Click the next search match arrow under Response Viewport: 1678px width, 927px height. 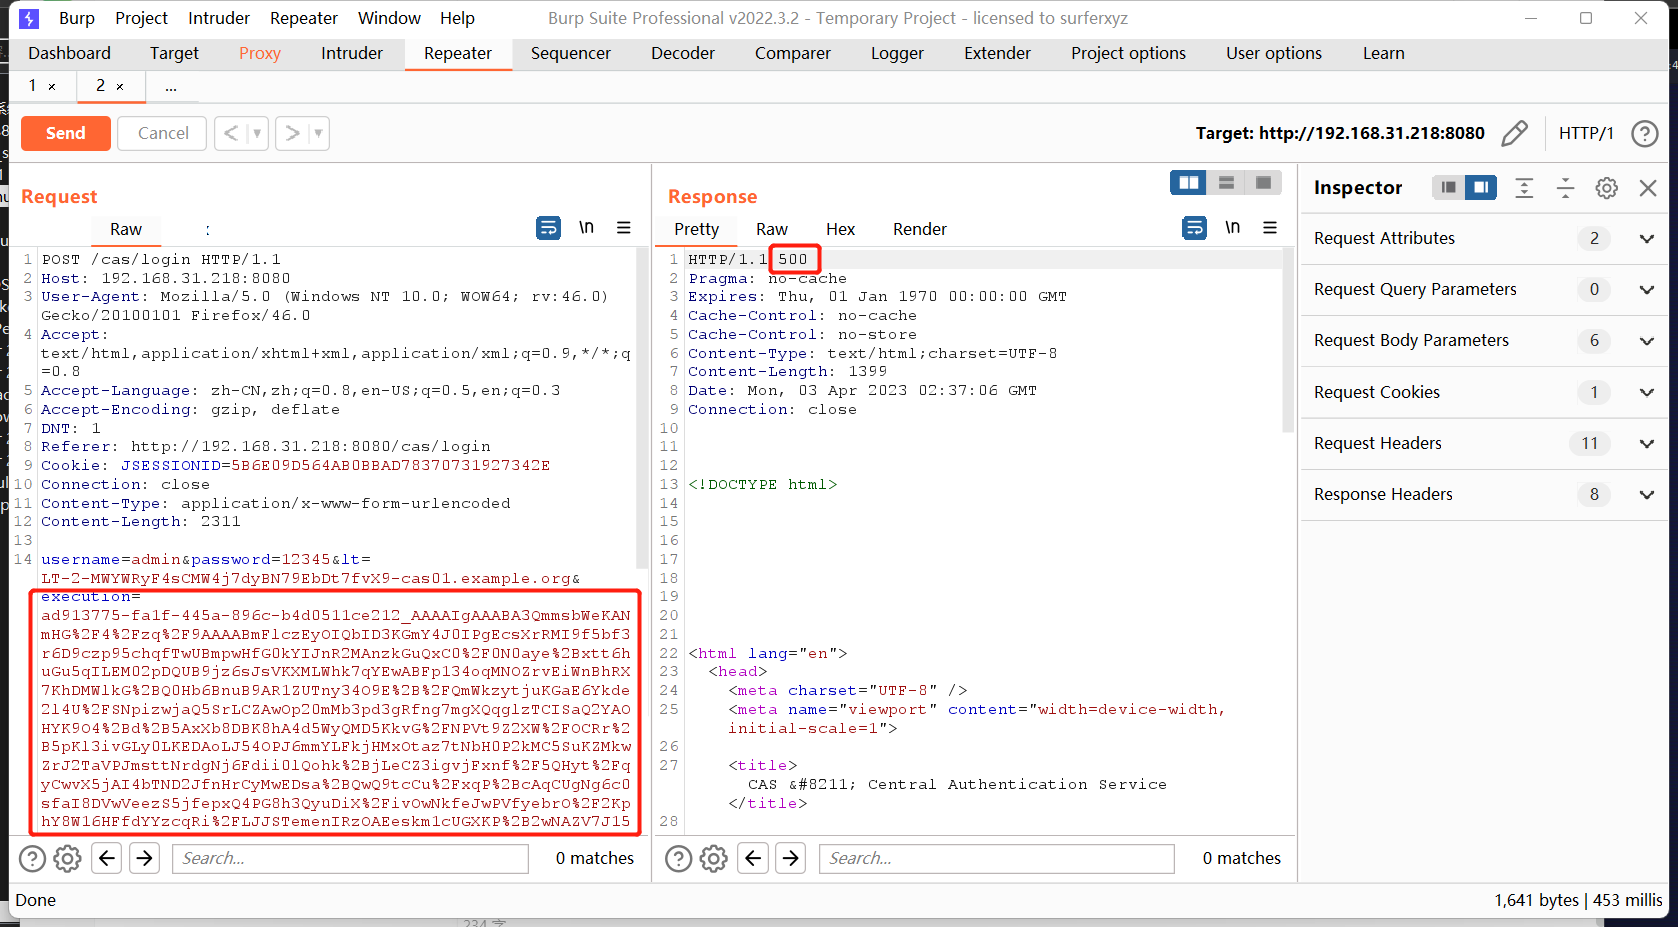790,858
